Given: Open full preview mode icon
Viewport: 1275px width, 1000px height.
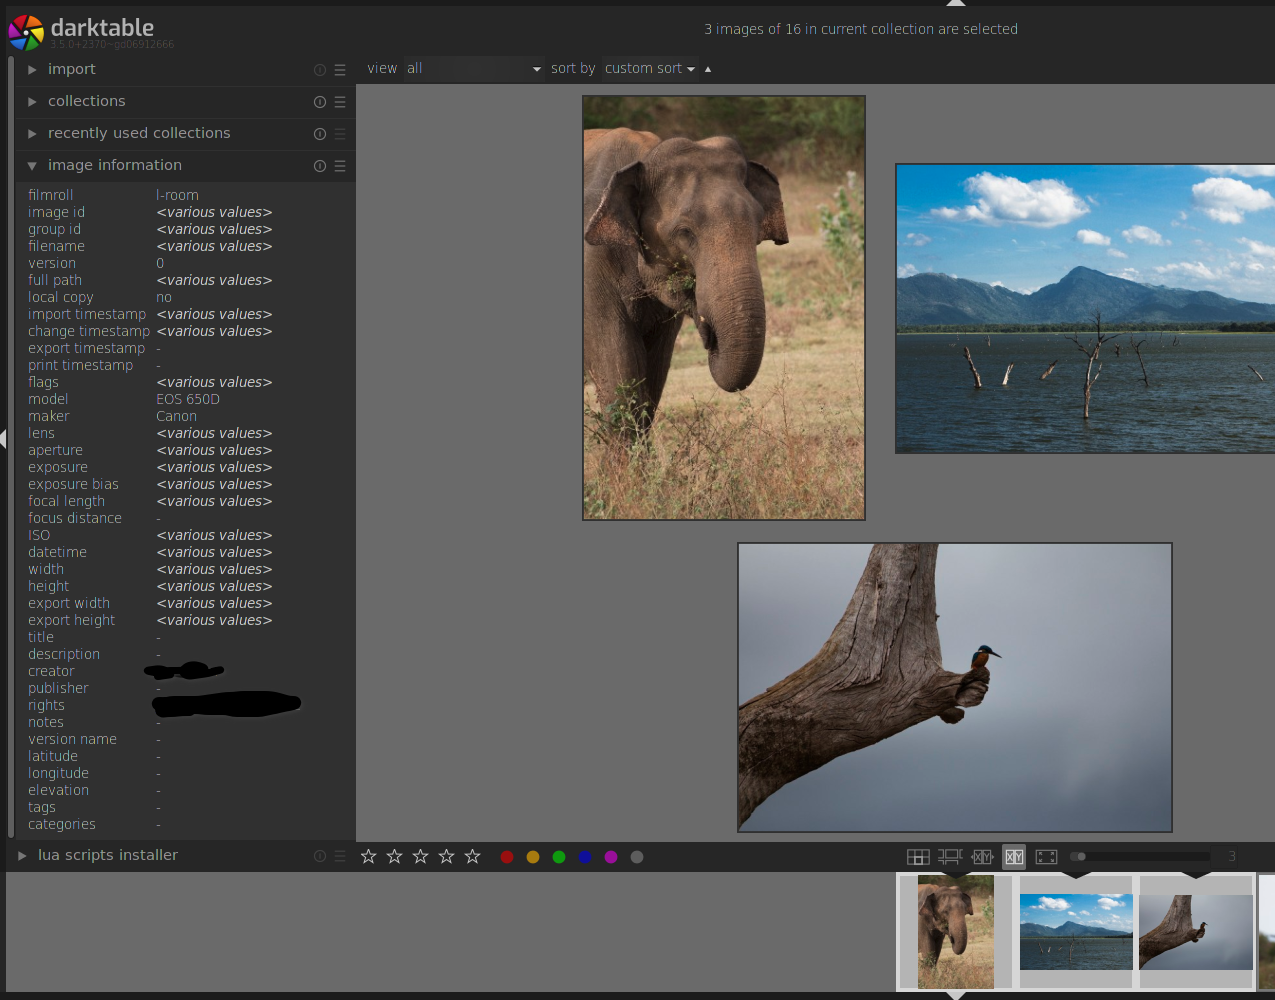Looking at the screenshot, I should pyautogui.click(x=1046, y=856).
